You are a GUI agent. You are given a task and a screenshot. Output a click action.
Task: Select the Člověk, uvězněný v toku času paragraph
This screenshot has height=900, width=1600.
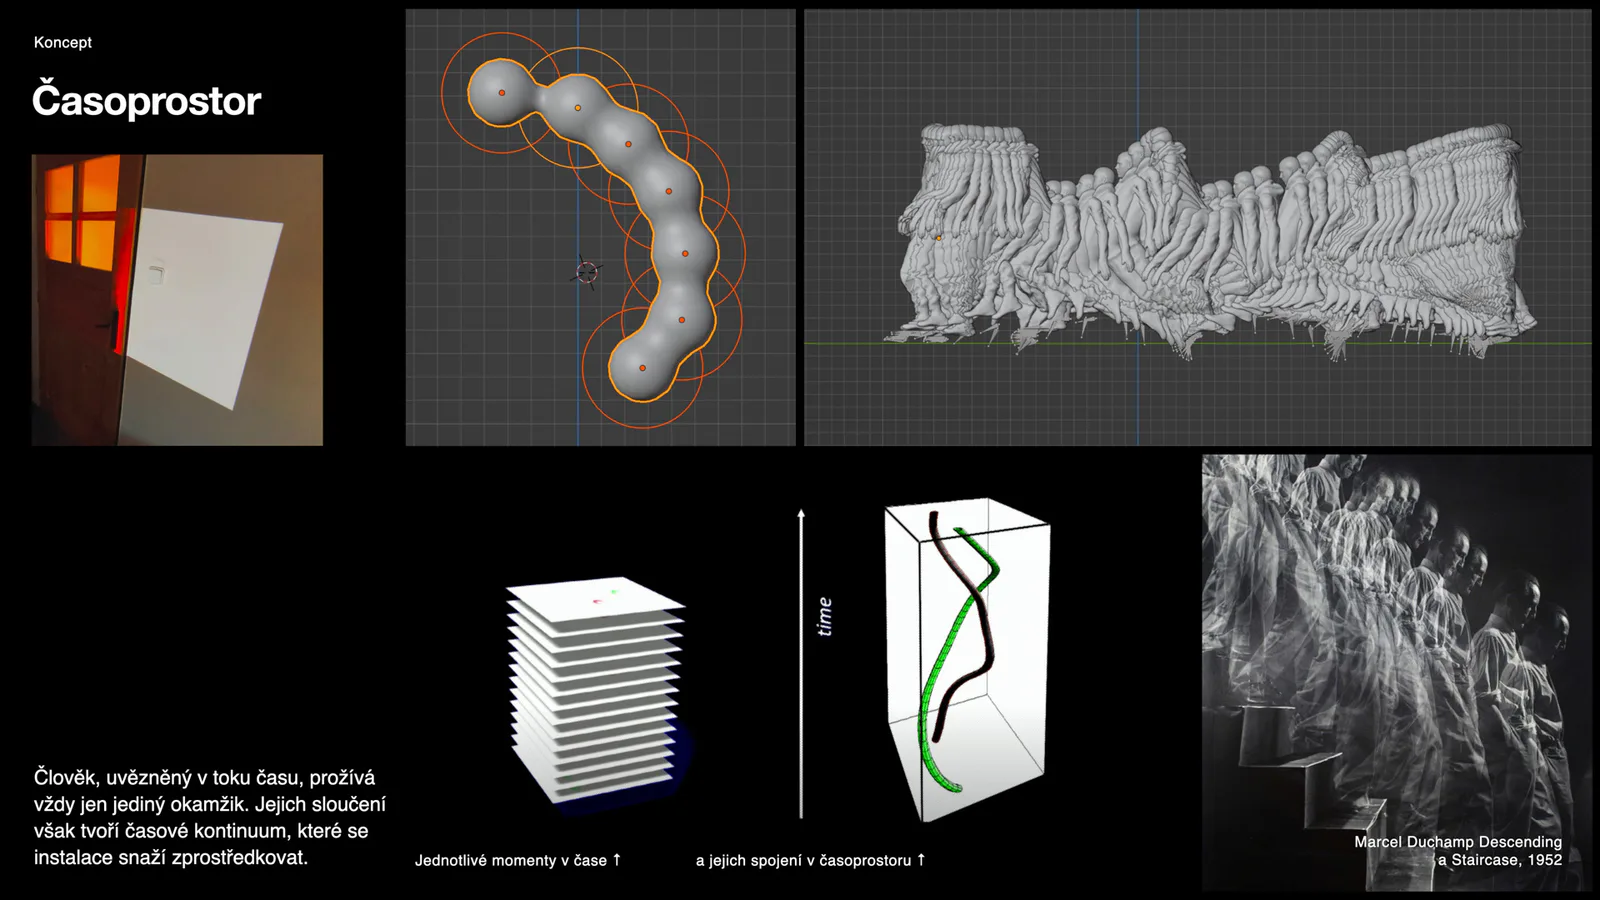click(210, 817)
